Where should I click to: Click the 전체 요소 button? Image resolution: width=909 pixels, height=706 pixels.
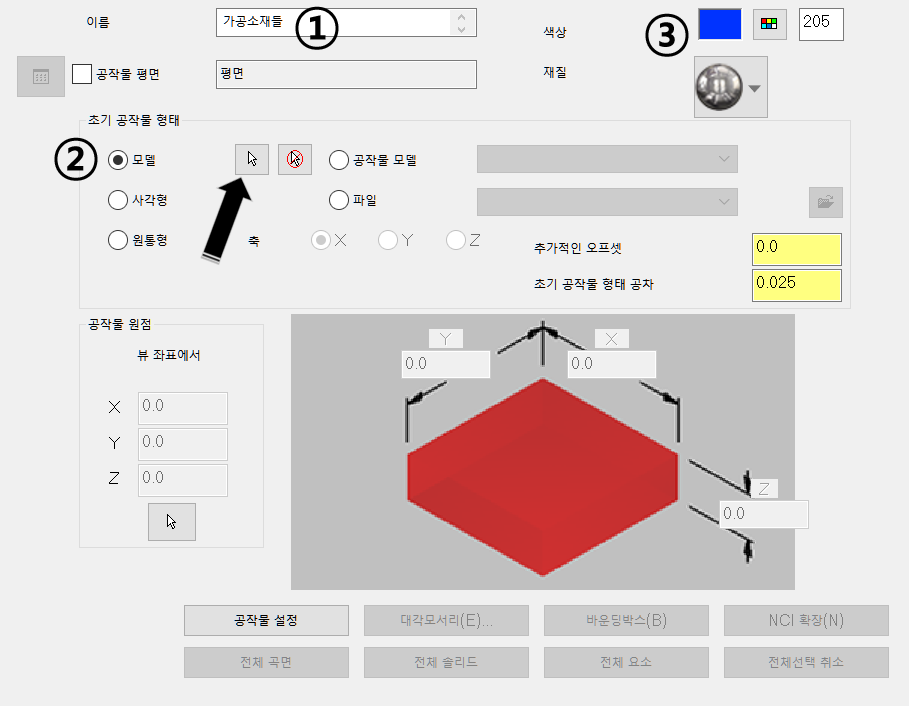click(x=626, y=662)
